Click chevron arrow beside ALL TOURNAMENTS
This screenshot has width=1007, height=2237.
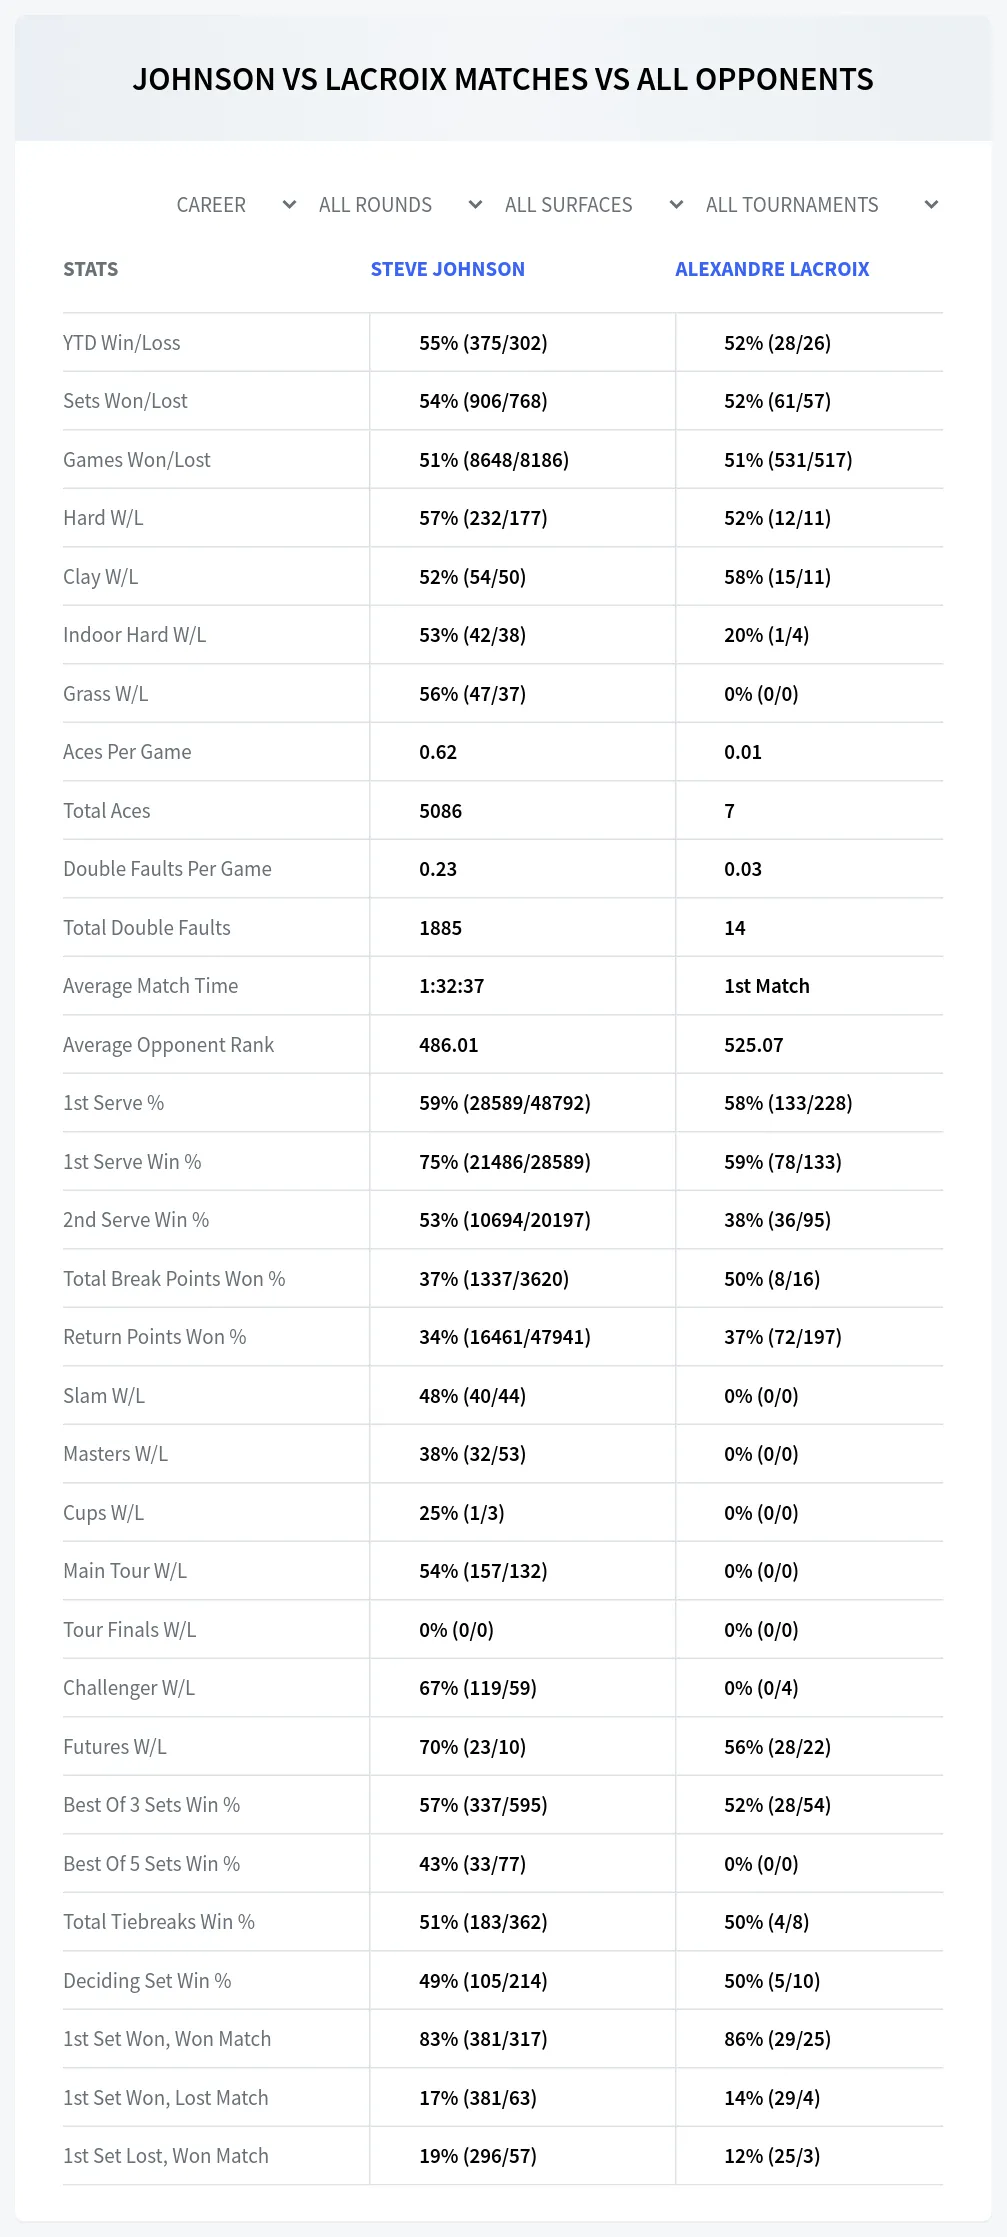pyautogui.click(x=932, y=205)
